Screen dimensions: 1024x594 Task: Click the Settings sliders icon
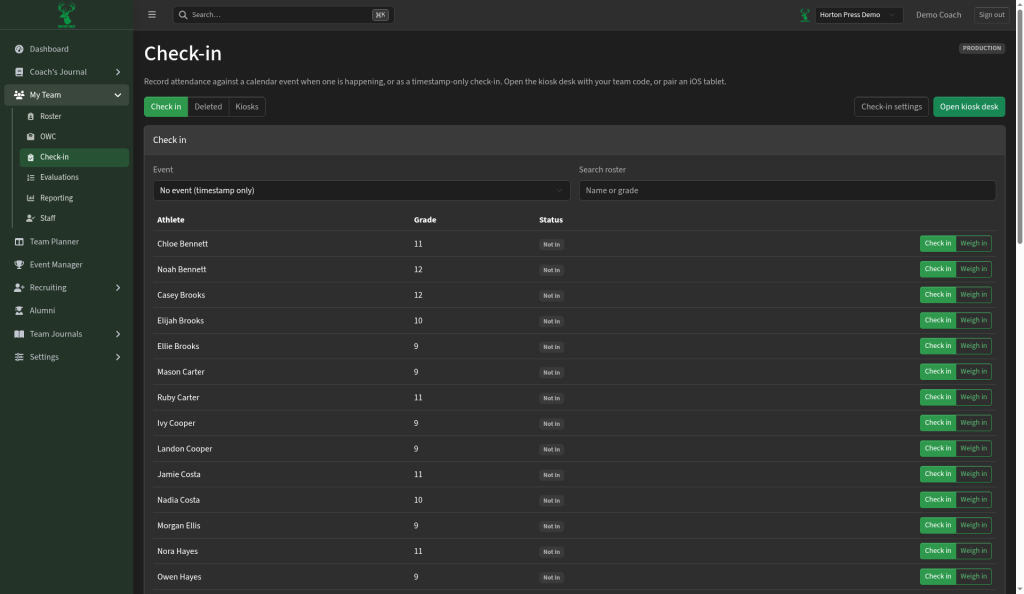coord(19,357)
